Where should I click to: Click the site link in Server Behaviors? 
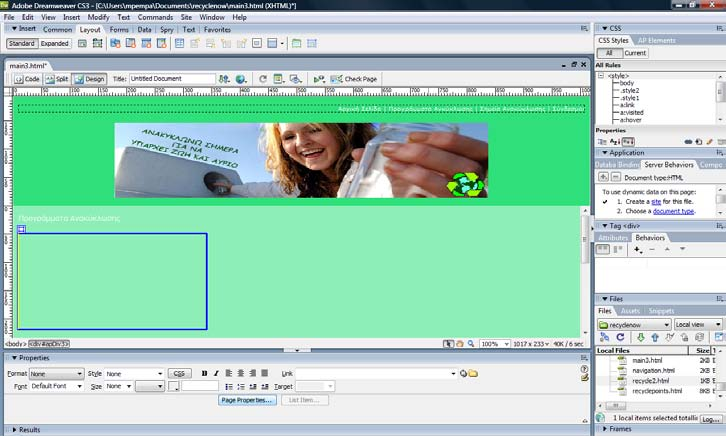coord(656,201)
